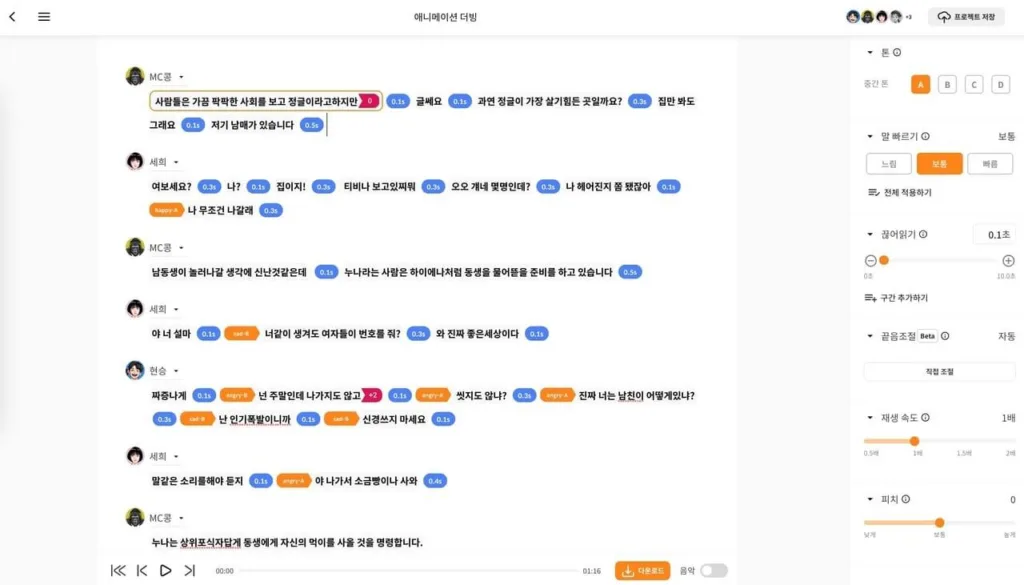
Task: Click the minus icon for 끊어읽기 pause
Action: click(871, 261)
